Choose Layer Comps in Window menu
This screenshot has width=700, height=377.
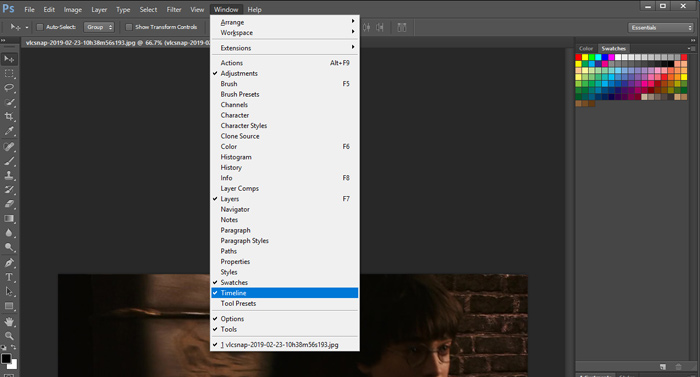coord(284,188)
